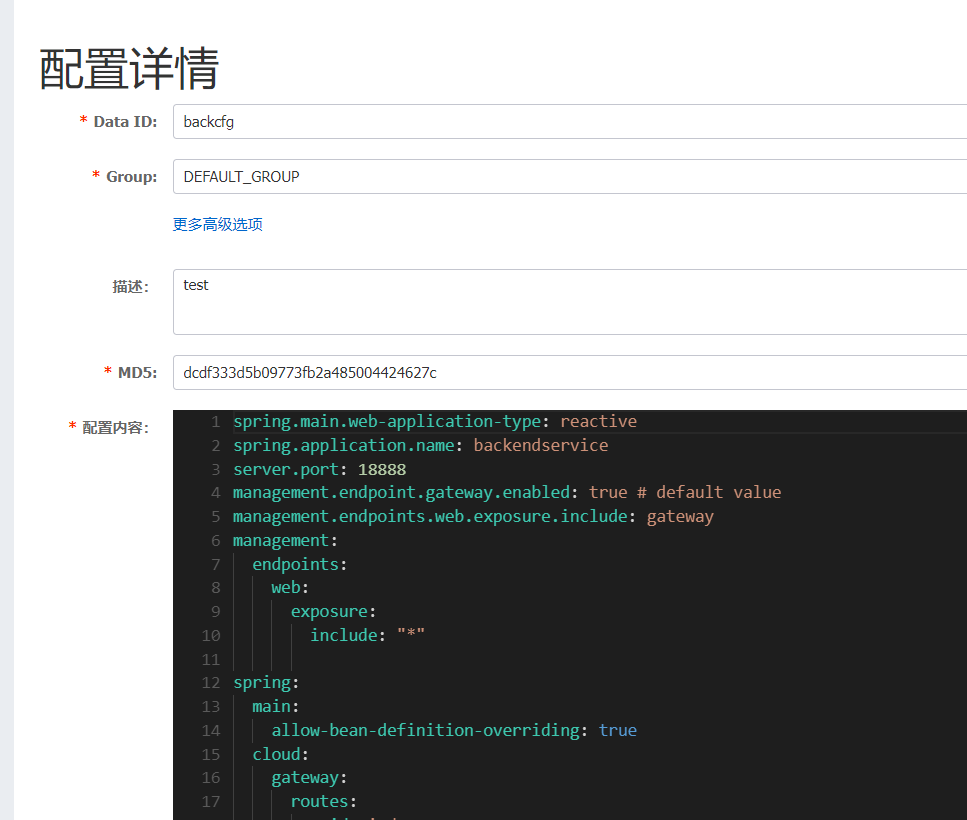This screenshot has width=967, height=820.
Task: Click the Data ID input field
Action: 570,122
